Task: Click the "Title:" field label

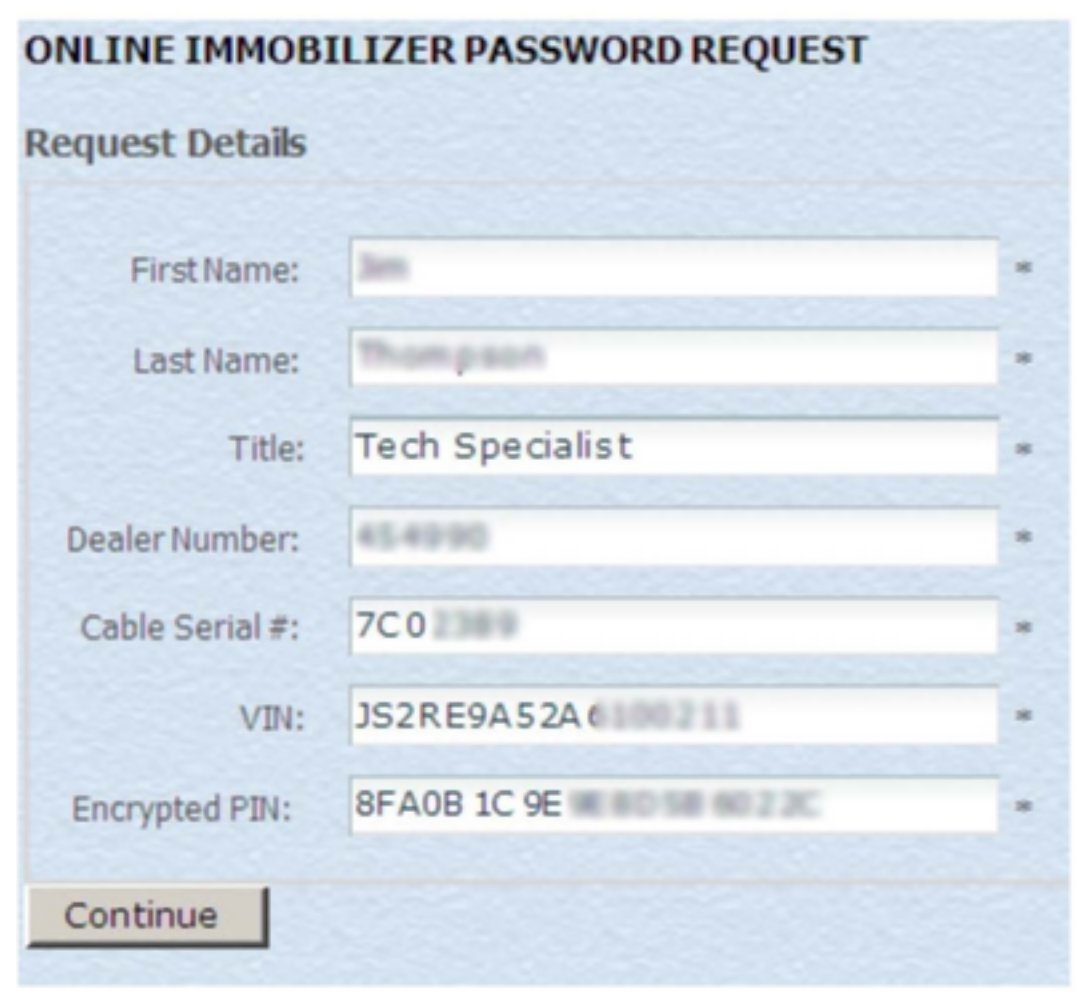Action: point(266,450)
